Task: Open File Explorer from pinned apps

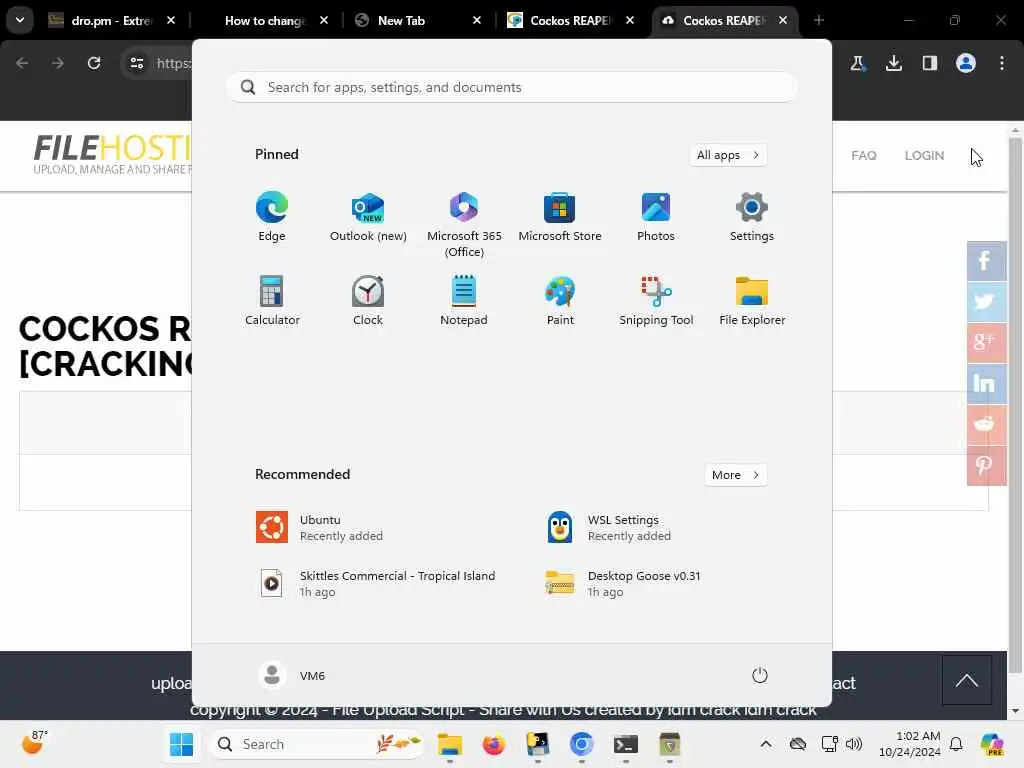Action: (752, 301)
